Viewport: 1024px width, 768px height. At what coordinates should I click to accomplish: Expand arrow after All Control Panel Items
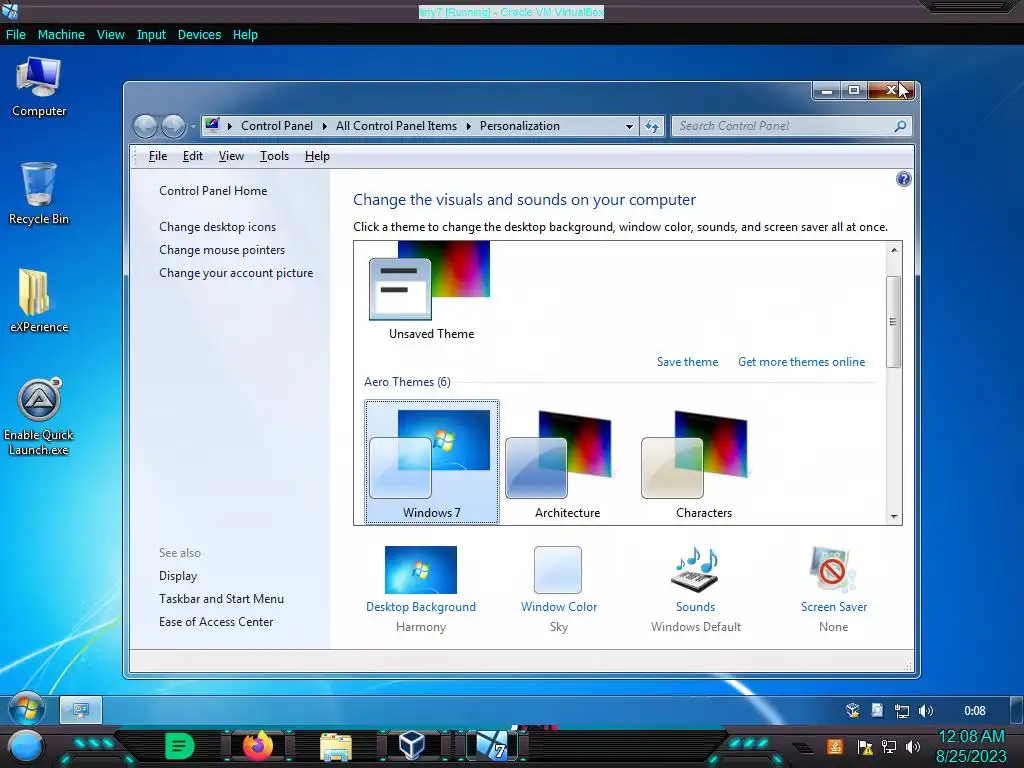coord(469,126)
